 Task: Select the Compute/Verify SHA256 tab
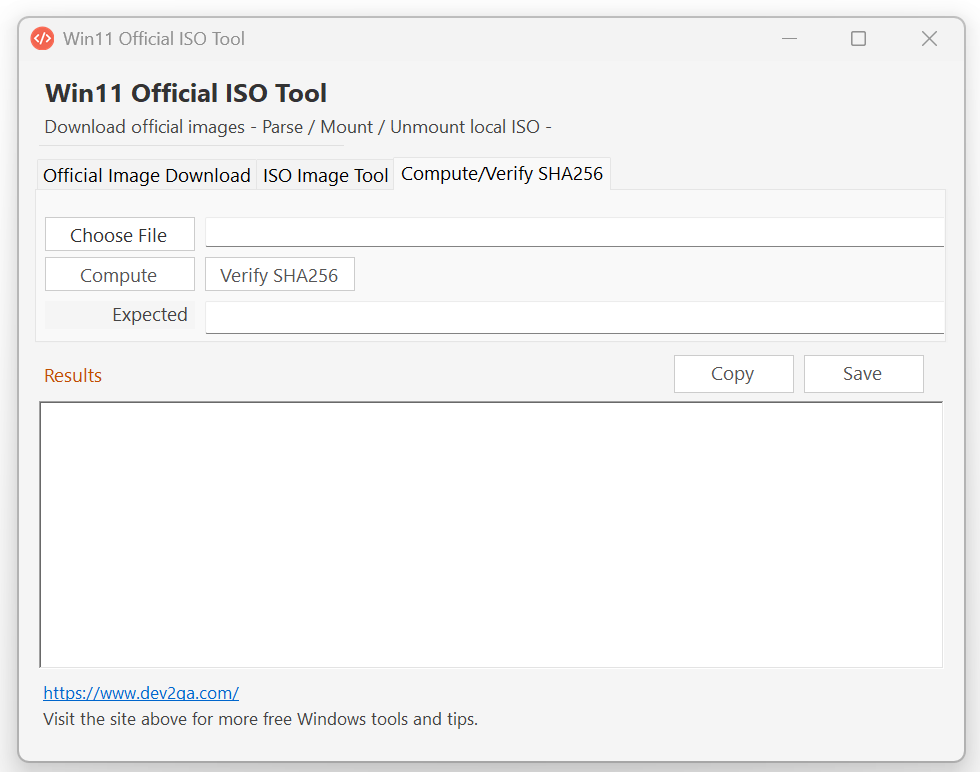(x=502, y=174)
